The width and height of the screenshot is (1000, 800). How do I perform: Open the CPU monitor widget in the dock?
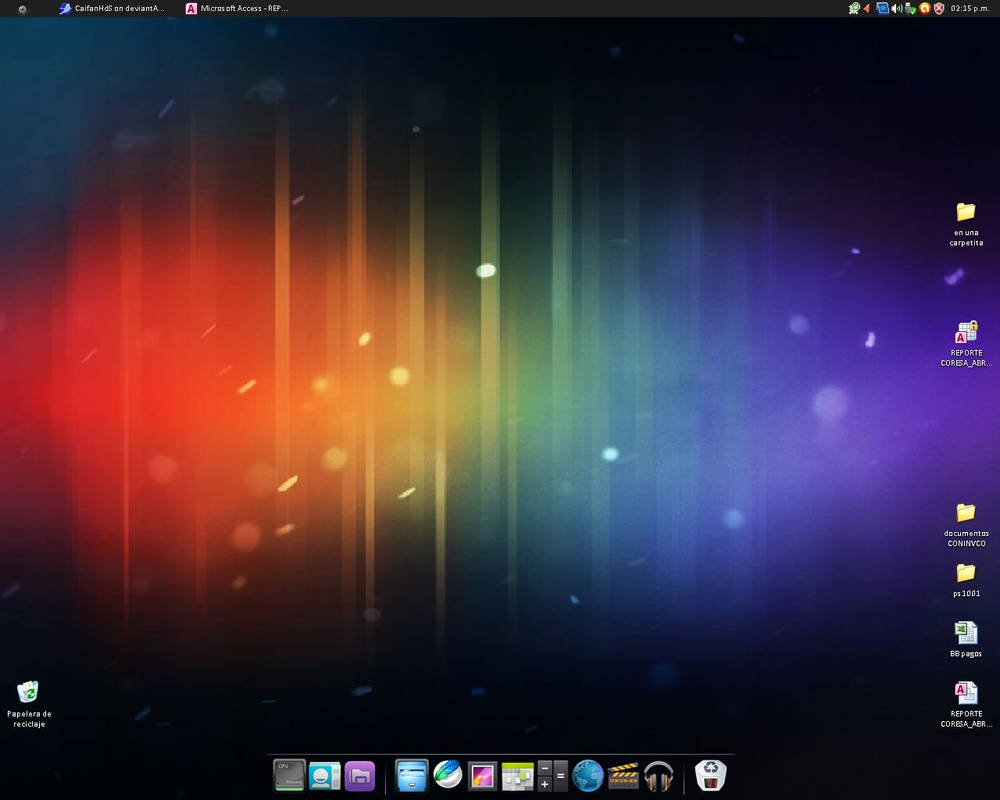288,775
